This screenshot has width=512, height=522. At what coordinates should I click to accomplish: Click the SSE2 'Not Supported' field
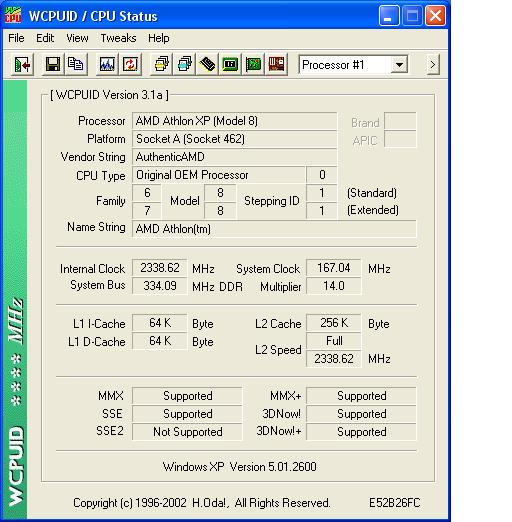(x=187, y=432)
